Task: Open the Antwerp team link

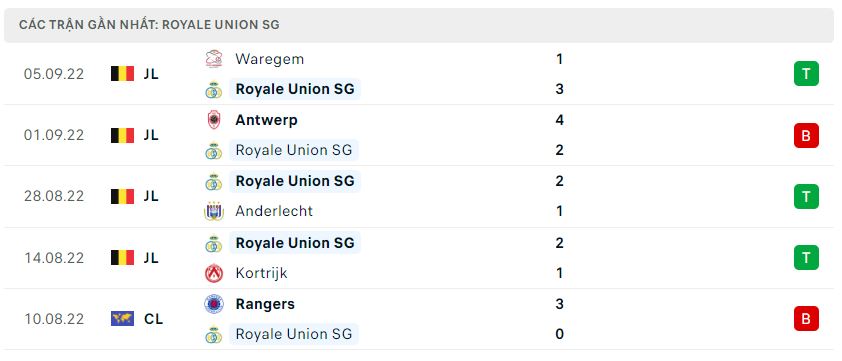Action: coord(266,120)
